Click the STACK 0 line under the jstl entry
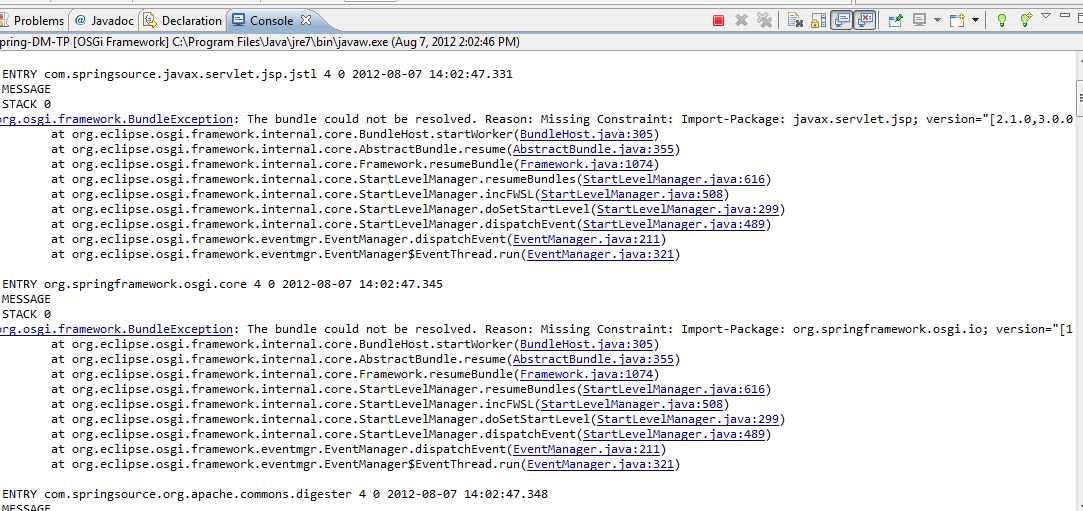The height and width of the screenshot is (511, 1083). tap(26, 104)
